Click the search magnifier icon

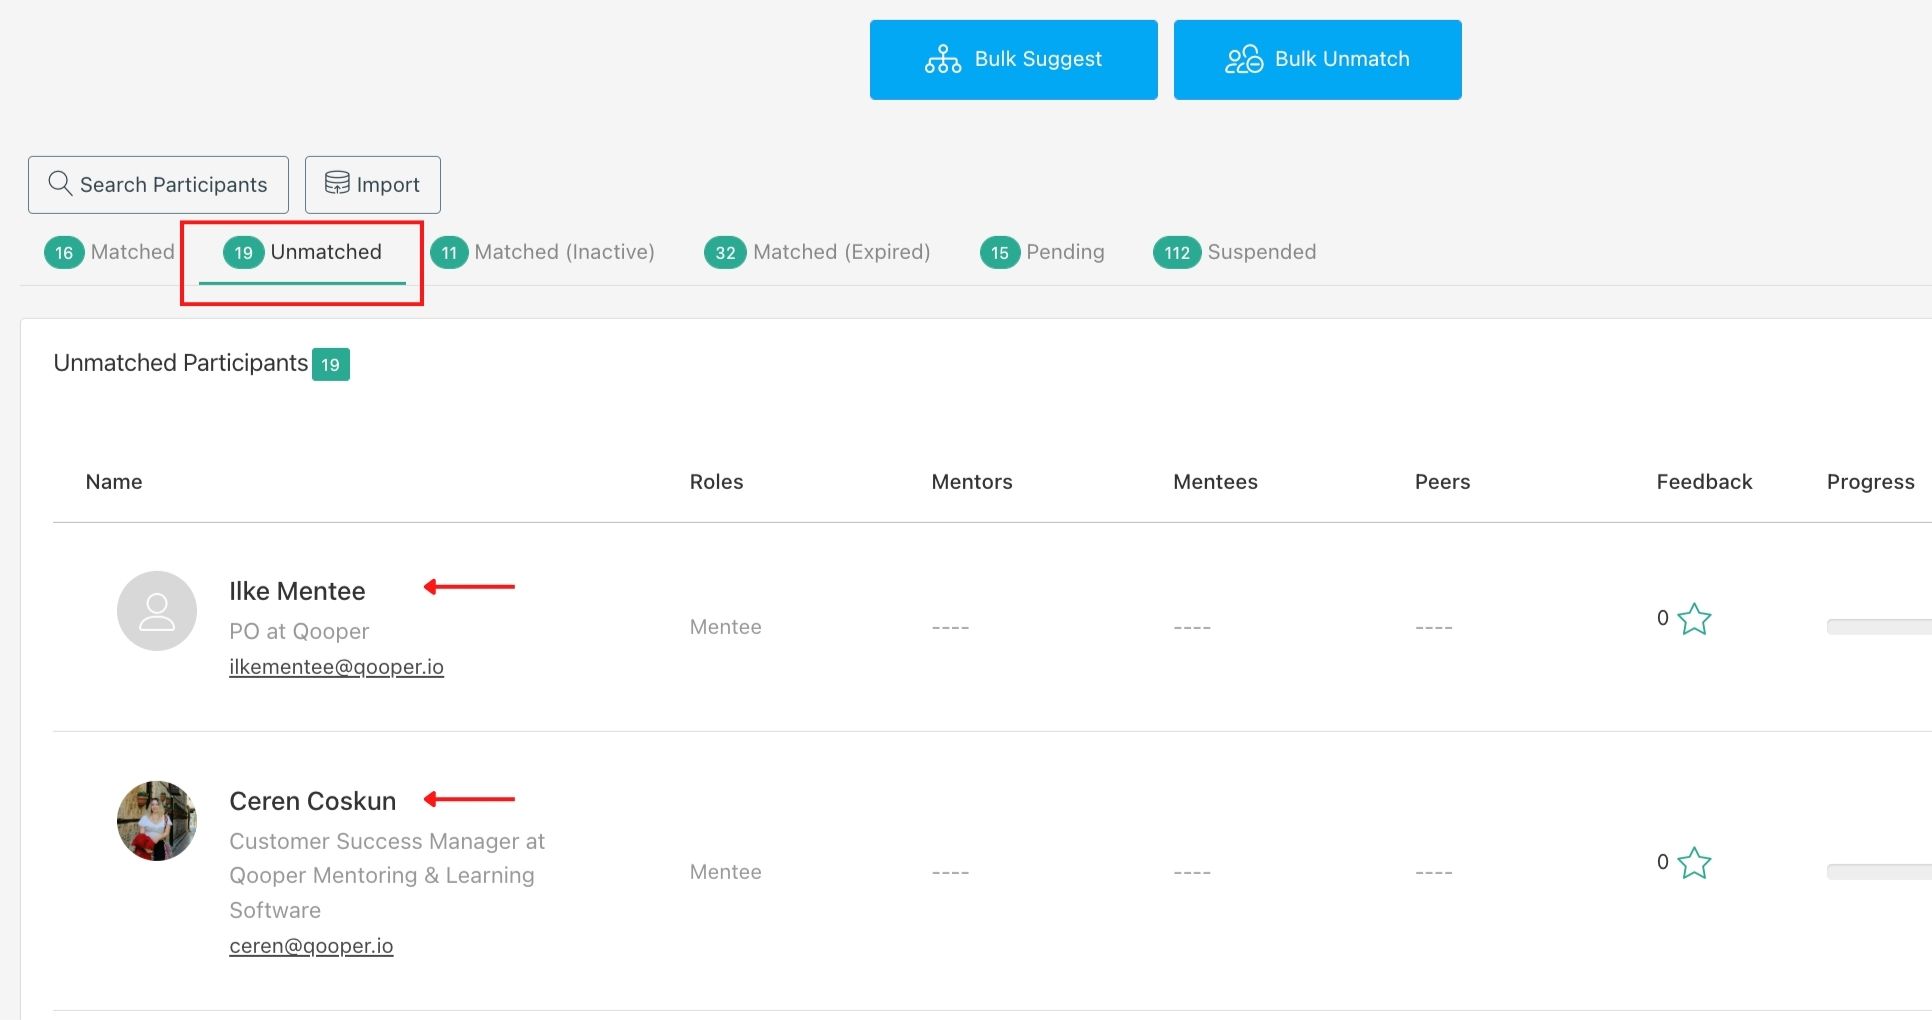tap(60, 184)
